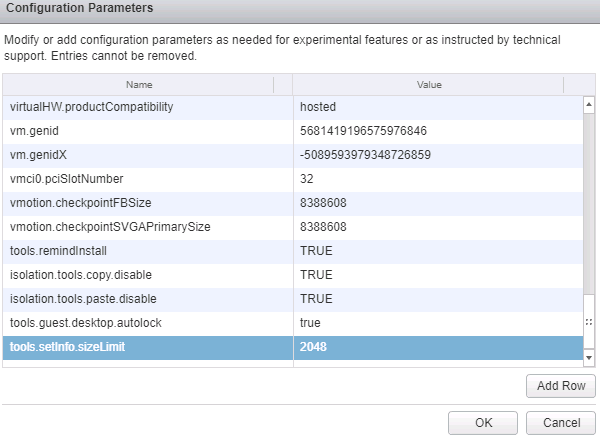Image resolution: width=600 pixels, height=441 pixels.
Task: Click the vm.genidX value cell
Action: coord(364,154)
